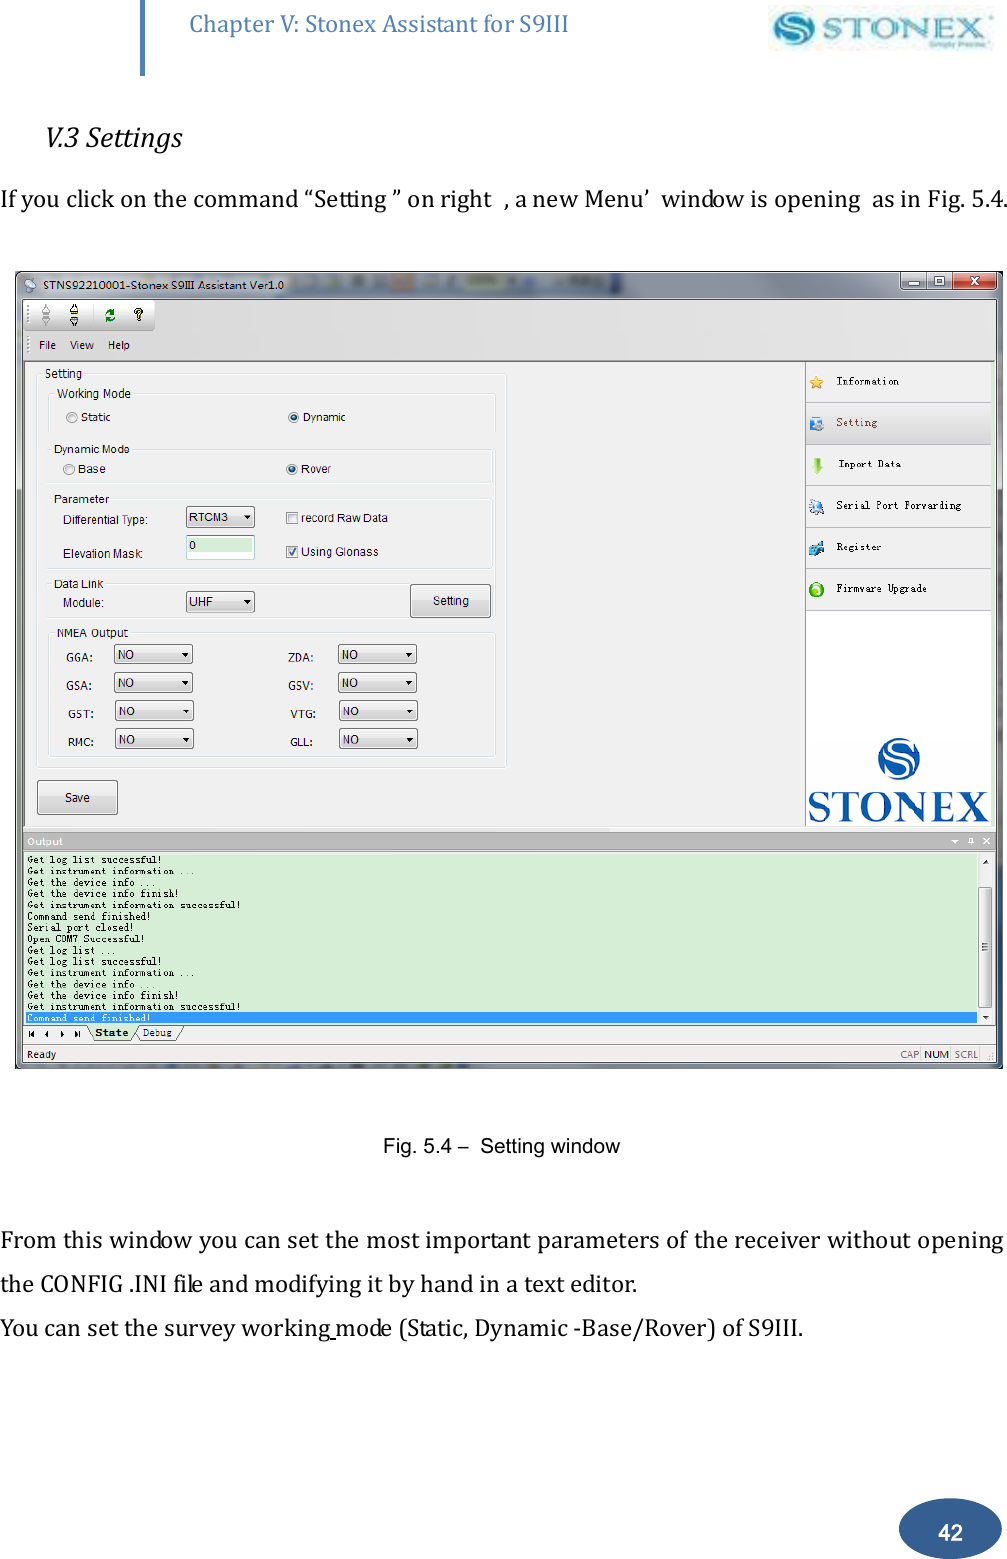Uncheck the Using Gionass option

pyautogui.click(x=291, y=551)
